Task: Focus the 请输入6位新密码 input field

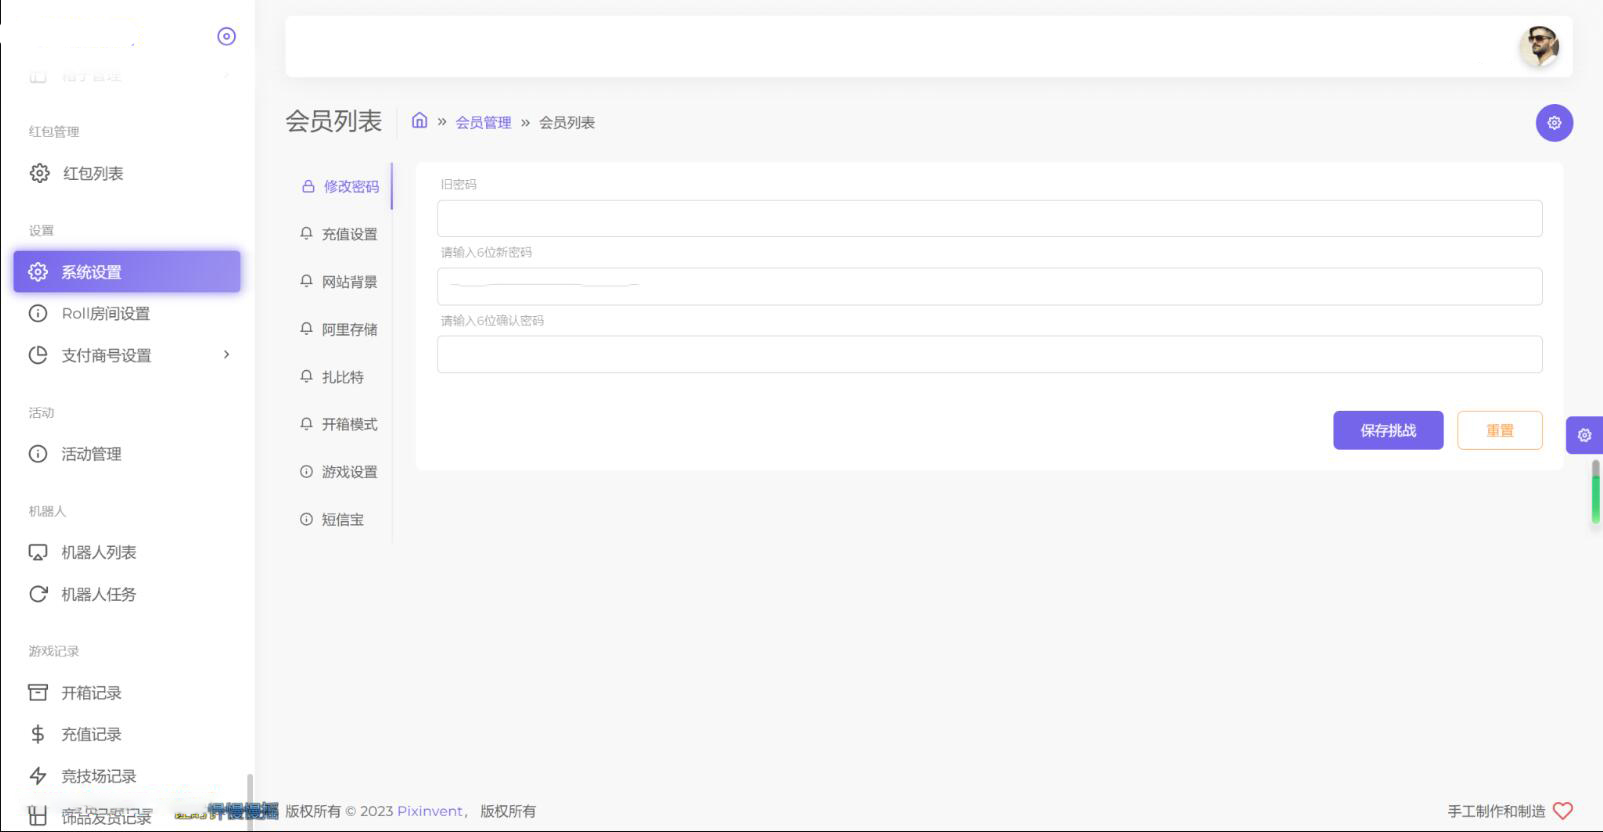Action: click(990, 286)
